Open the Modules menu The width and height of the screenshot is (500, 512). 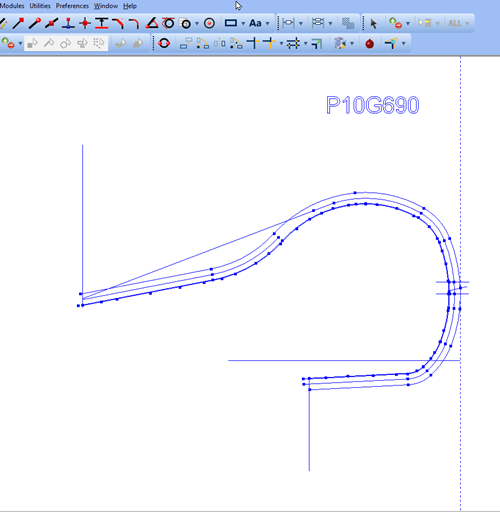click(x=12, y=6)
